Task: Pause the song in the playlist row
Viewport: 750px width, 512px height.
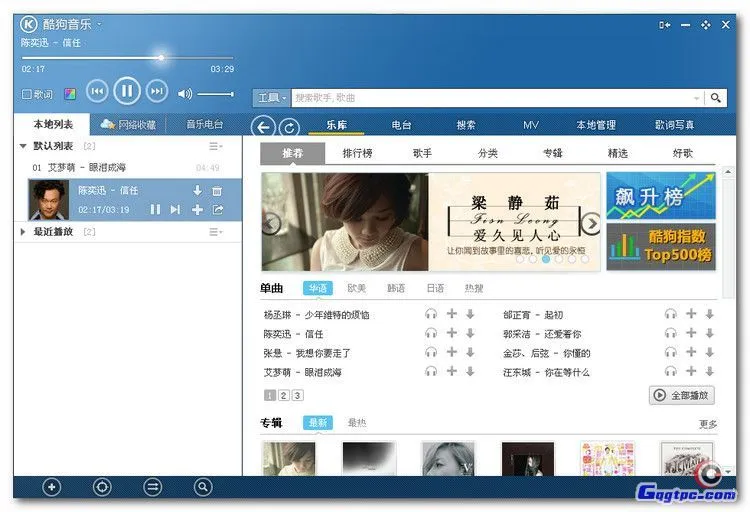Action: [155, 209]
